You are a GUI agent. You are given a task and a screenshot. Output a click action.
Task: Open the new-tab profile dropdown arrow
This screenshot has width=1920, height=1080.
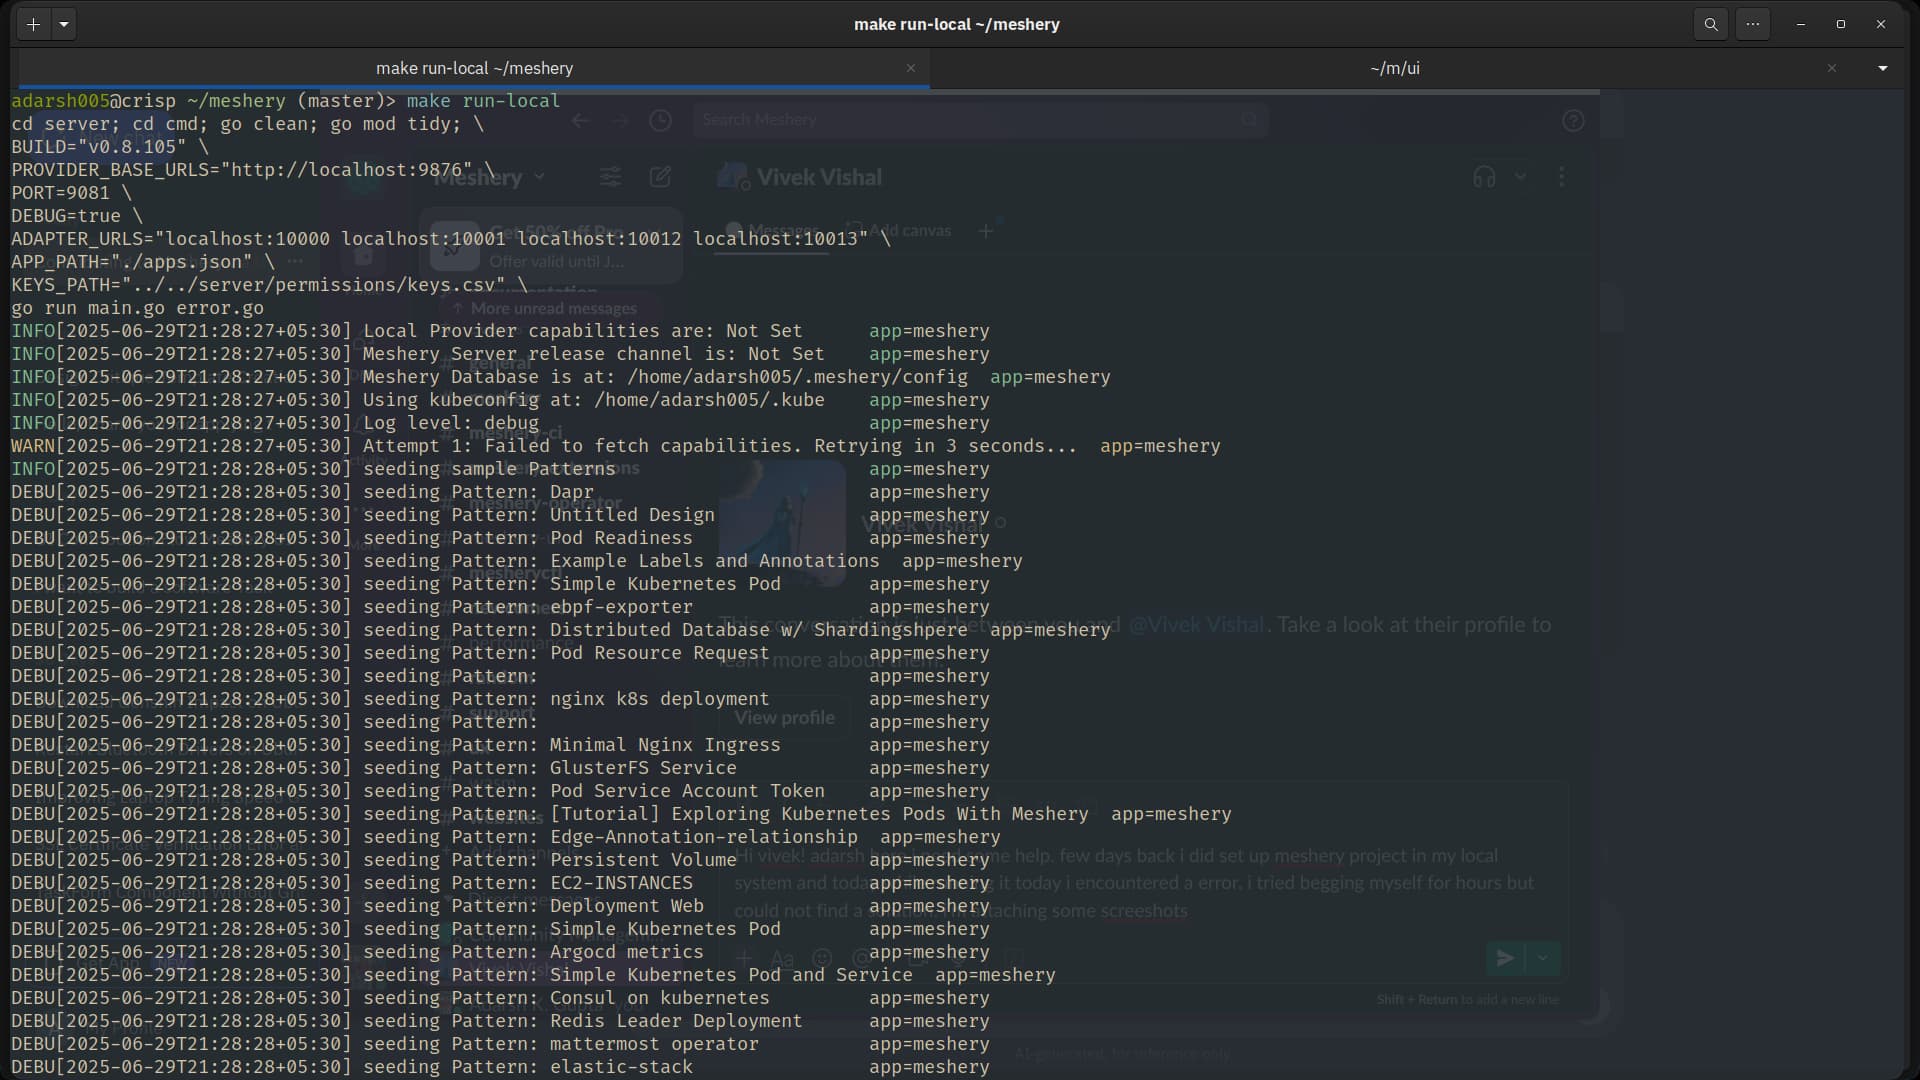(x=64, y=24)
